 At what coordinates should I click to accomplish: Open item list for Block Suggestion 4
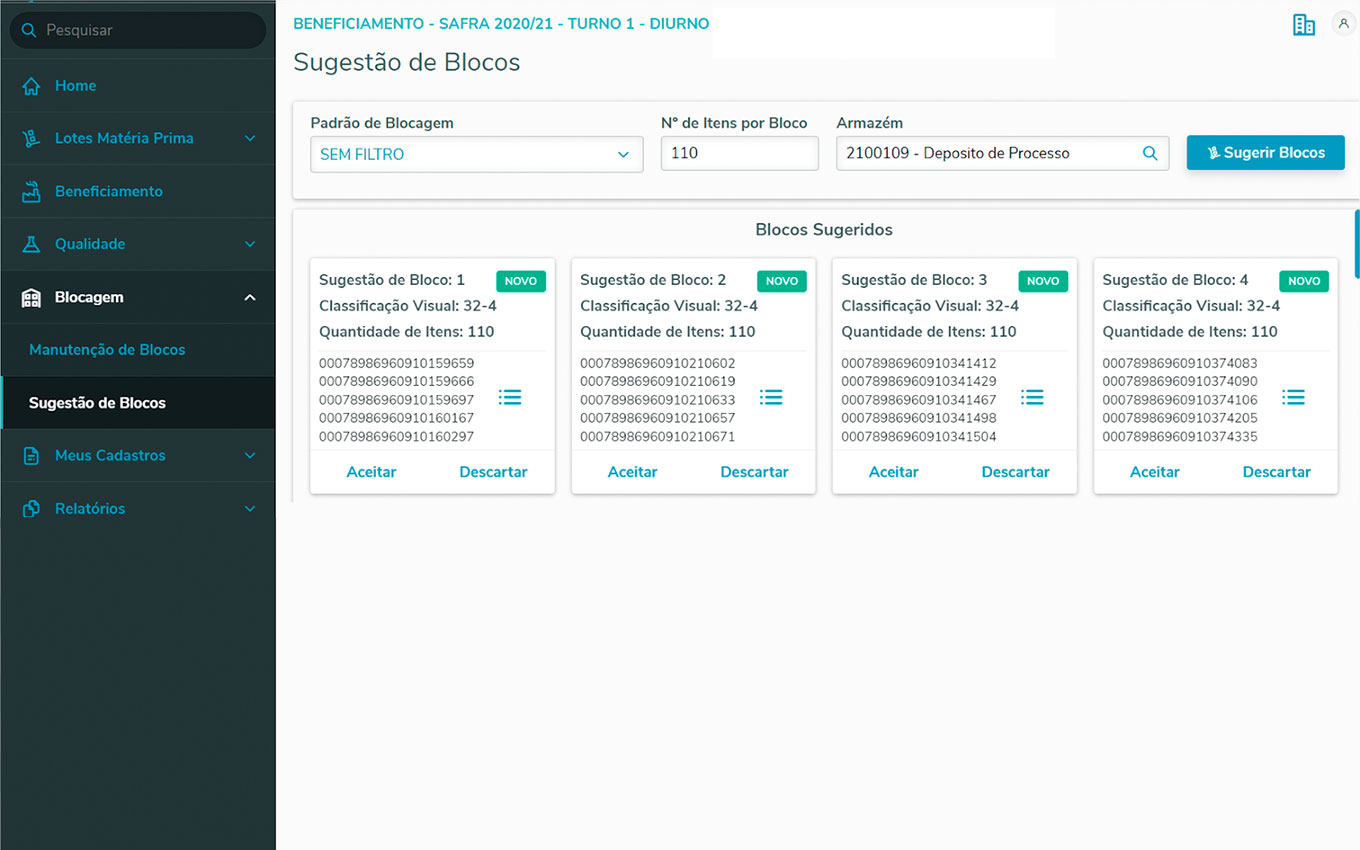coord(1293,398)
